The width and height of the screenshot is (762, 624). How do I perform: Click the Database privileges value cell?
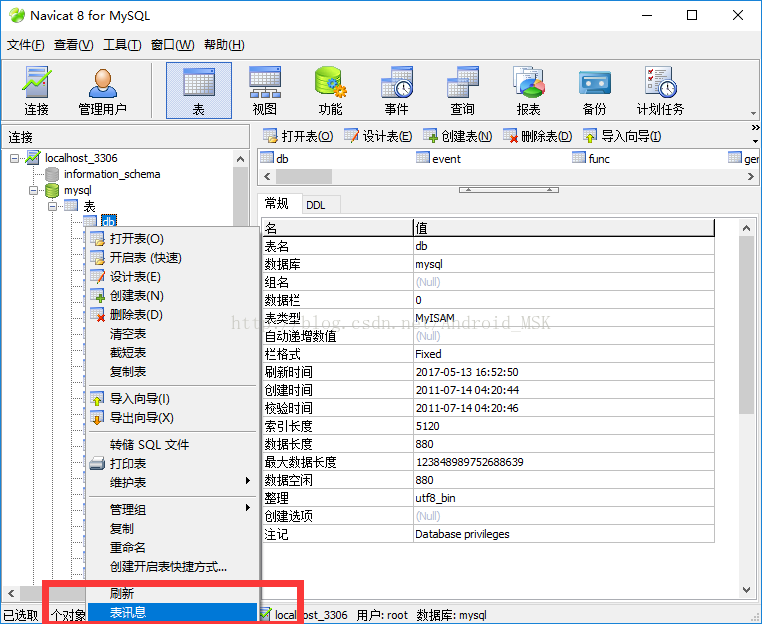[564, 534]
